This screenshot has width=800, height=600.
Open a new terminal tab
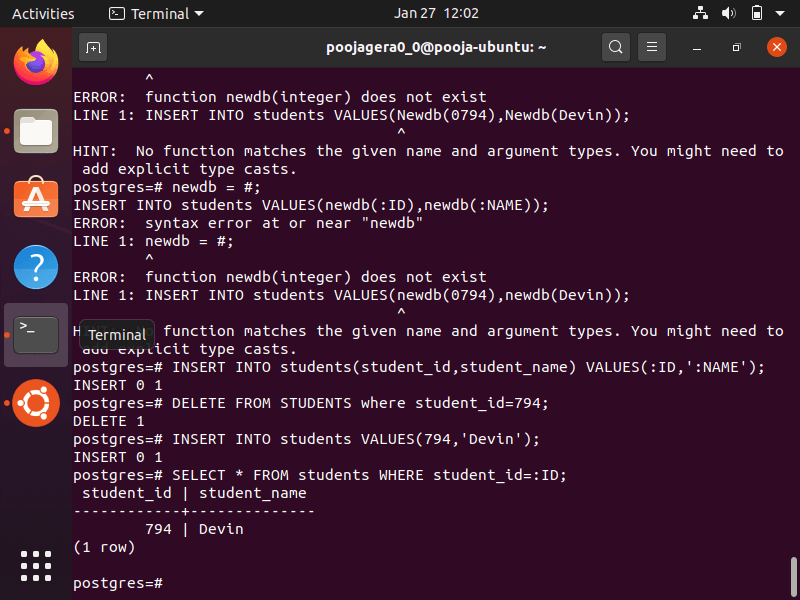[x=93, y=47]
